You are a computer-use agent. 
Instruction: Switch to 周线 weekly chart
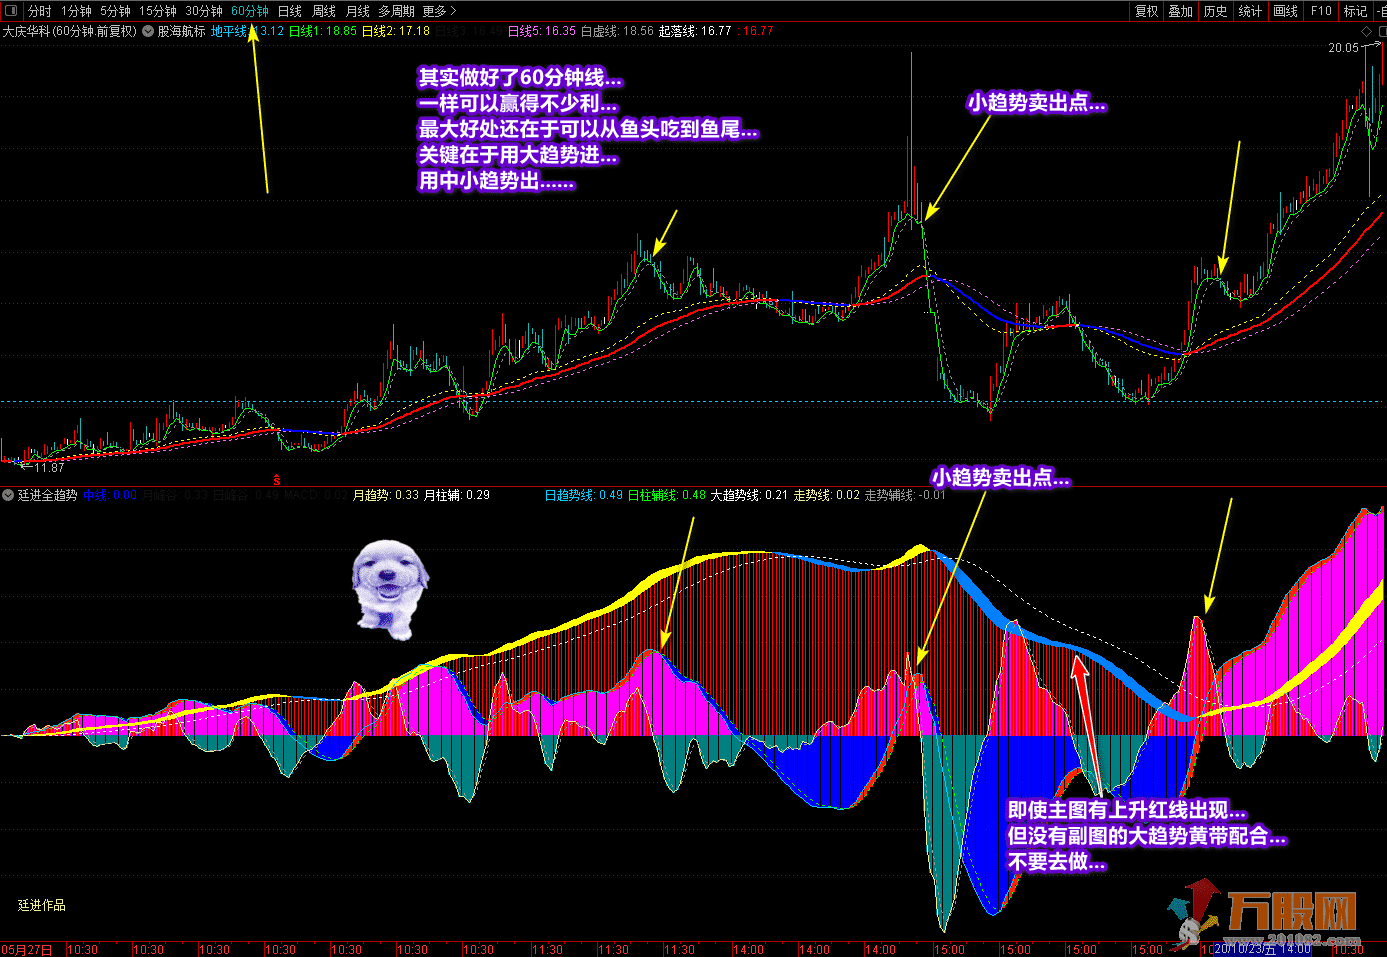324,11
